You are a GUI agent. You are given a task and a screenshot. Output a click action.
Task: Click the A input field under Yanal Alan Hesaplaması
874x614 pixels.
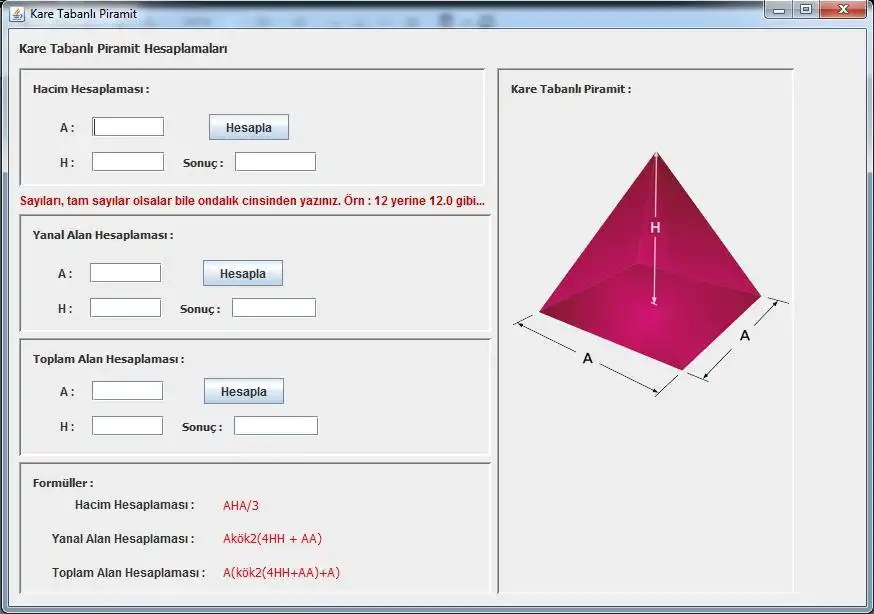125,272
